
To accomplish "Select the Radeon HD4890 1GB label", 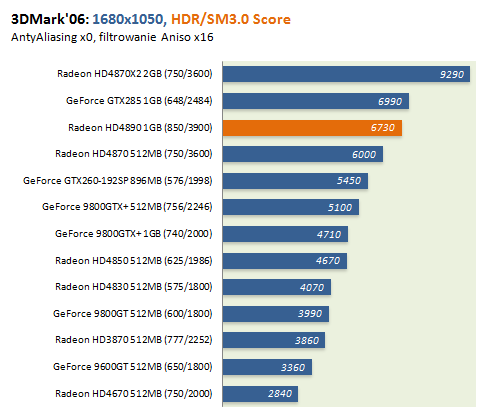I will pos(140,128).
